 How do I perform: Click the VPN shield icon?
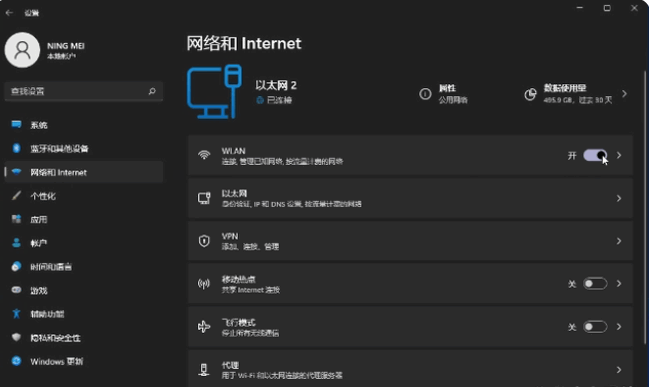tap(204, 241)
